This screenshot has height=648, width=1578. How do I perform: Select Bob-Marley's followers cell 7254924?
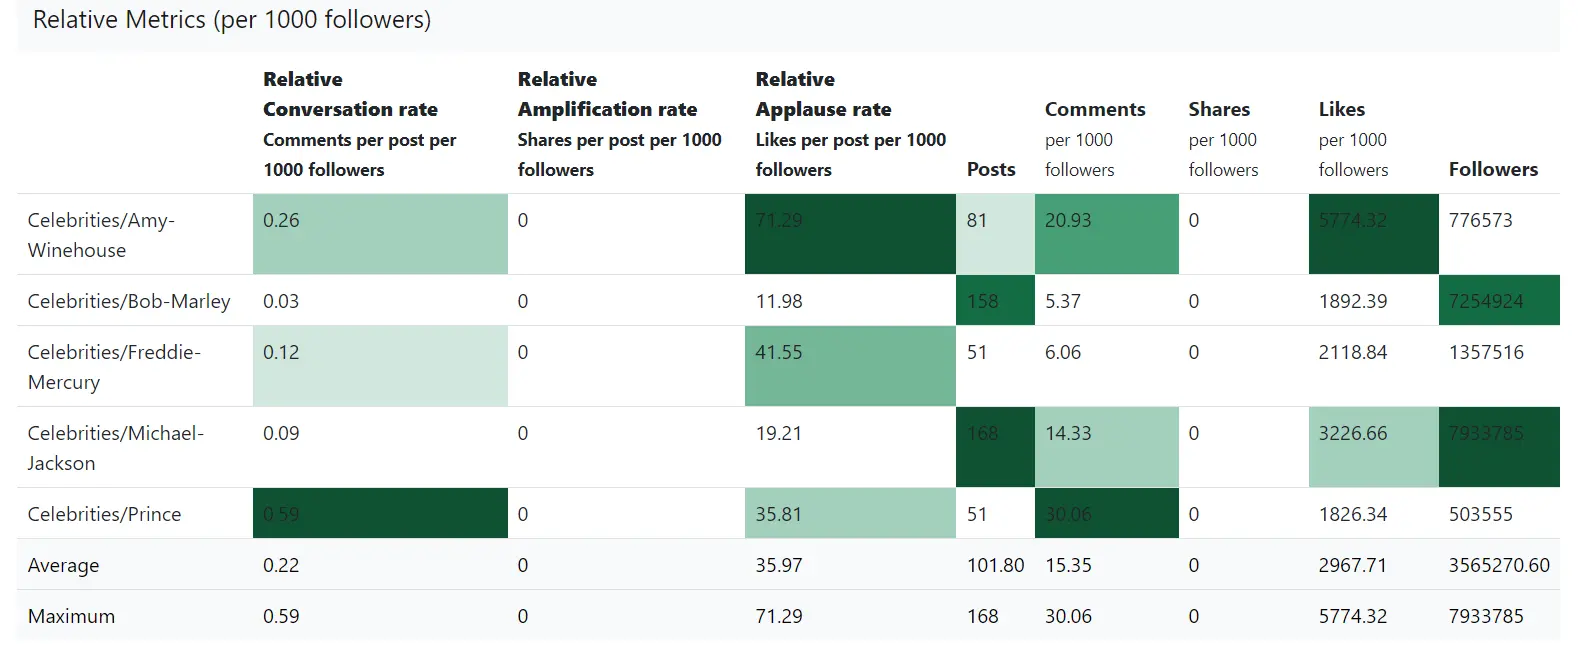tap(1498, 301)
